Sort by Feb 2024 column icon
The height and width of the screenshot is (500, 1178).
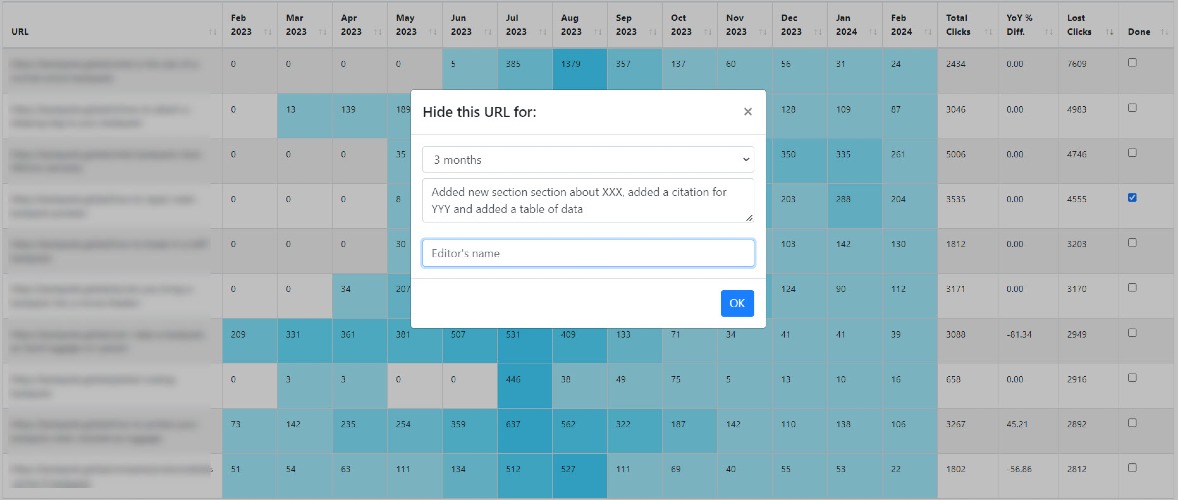(x=927, y=32)
